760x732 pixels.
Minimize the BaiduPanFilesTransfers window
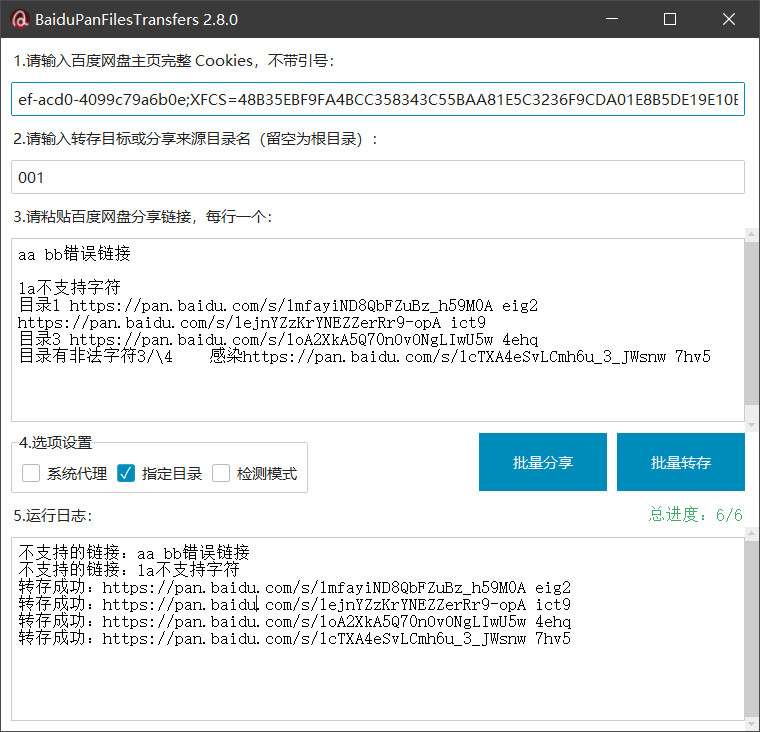pyautogui.click(x=612, y=19)
